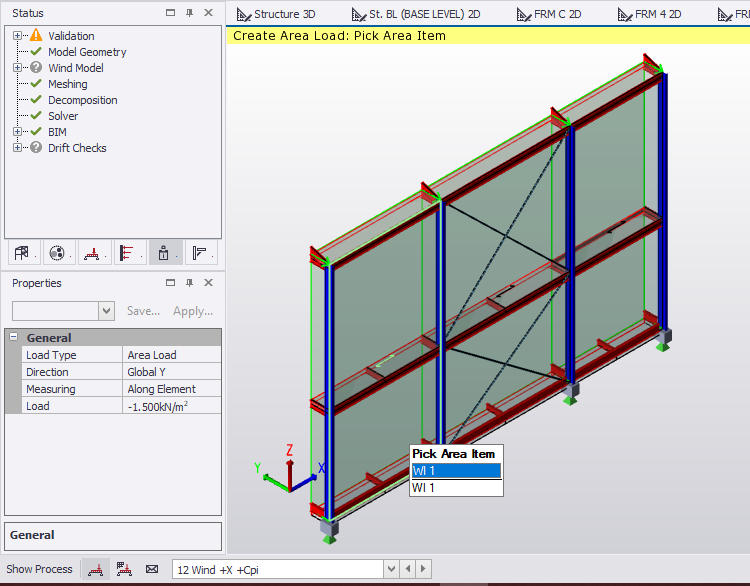
Task: Expand the Wind Model tree node
Action: pyautogui.click(x=17, y=67)
